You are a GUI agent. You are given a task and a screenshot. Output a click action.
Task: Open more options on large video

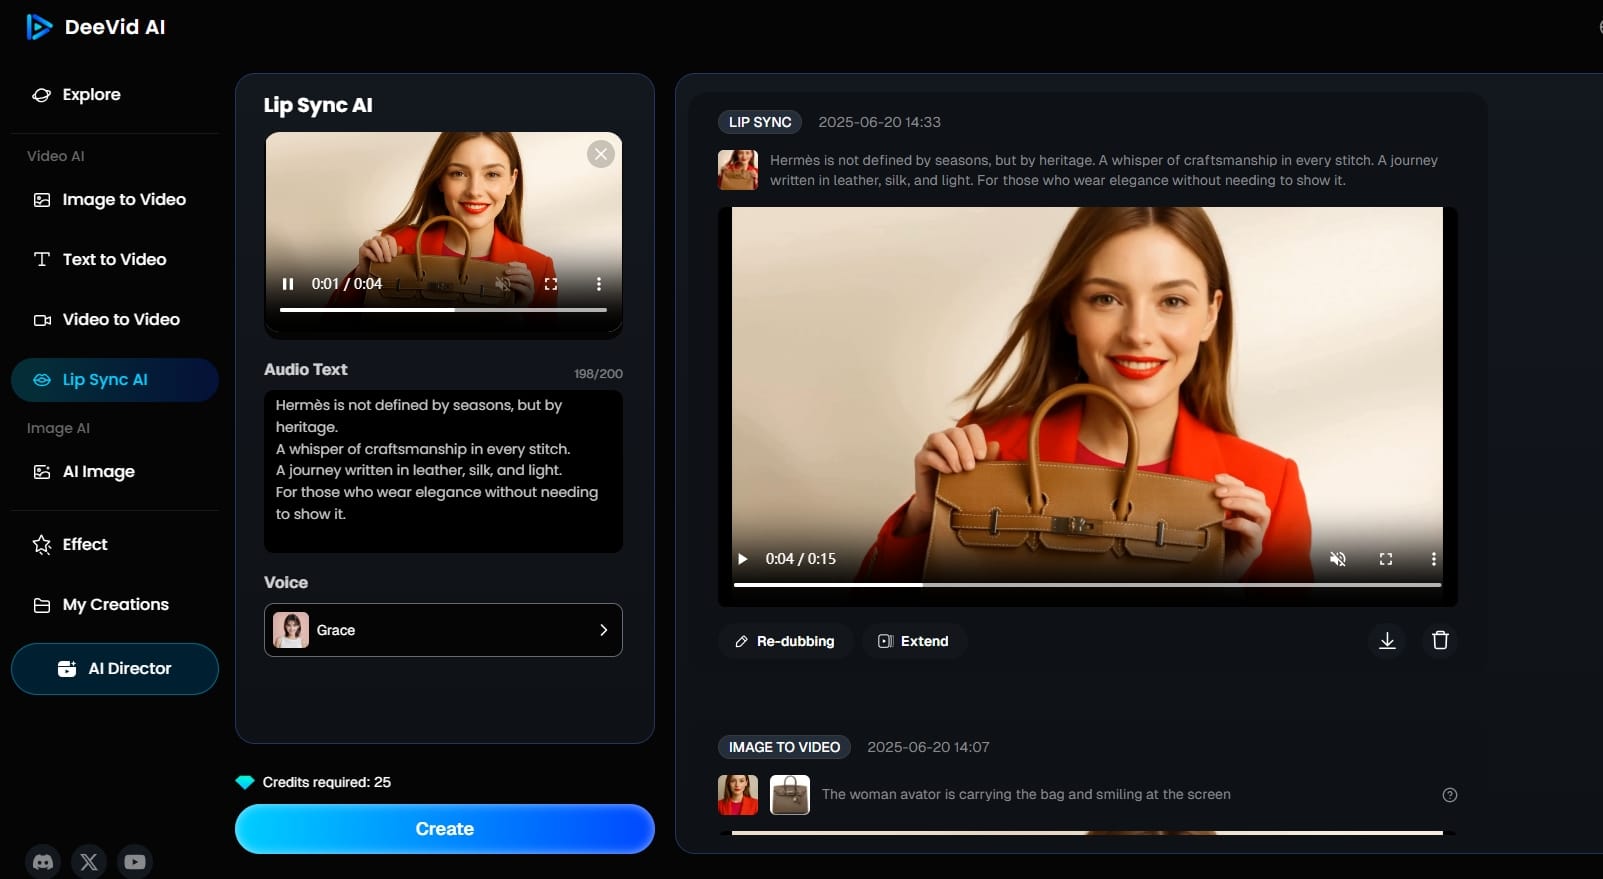[1434, 559]
